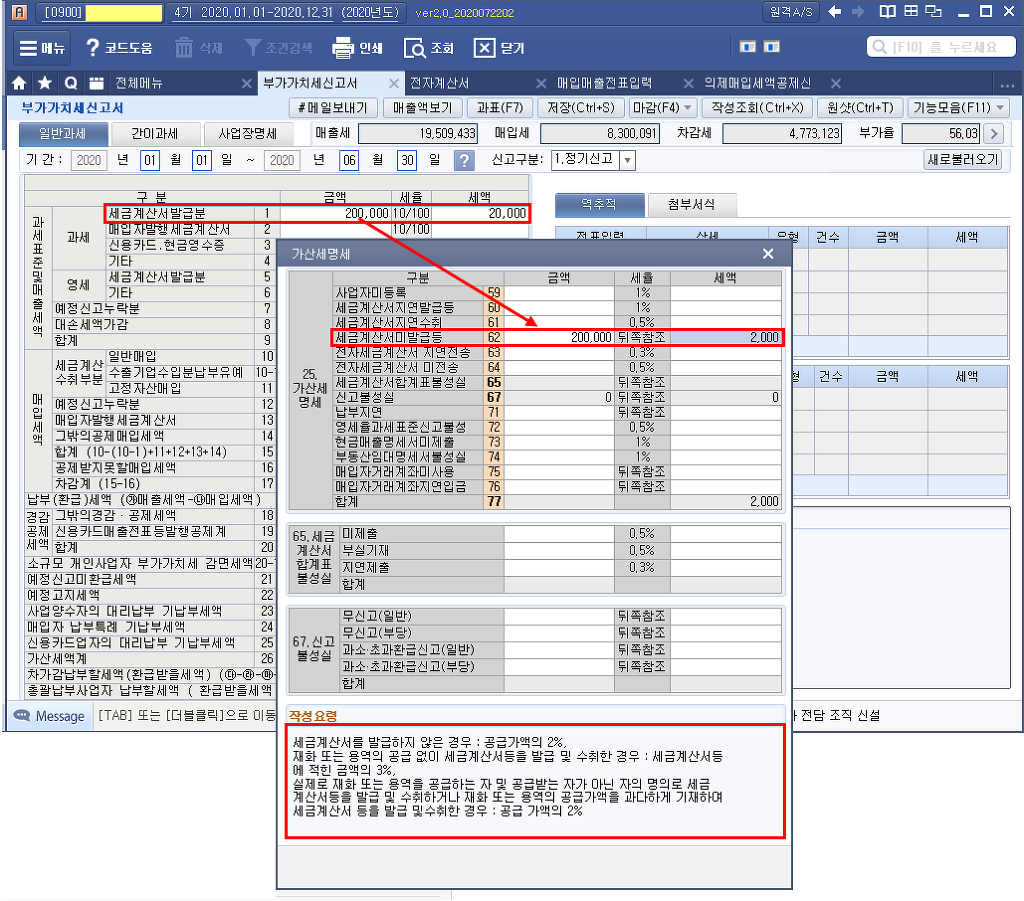Click the 저장(Ctrl+S) button
This screenshot has height=901, width=1024.
coord(581,108)
